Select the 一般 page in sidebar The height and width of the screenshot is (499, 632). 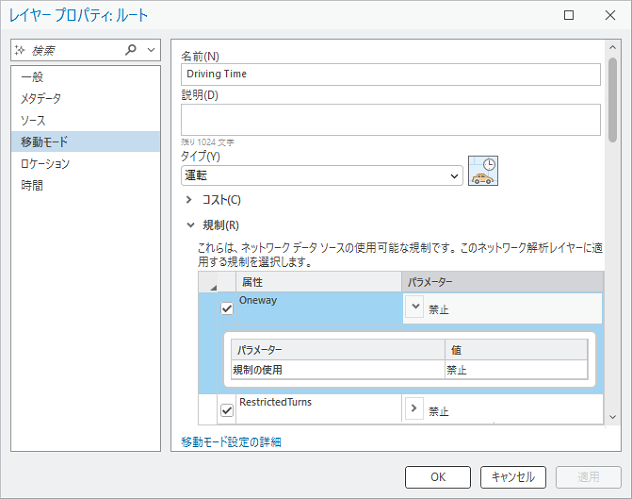tap(32, 77)
